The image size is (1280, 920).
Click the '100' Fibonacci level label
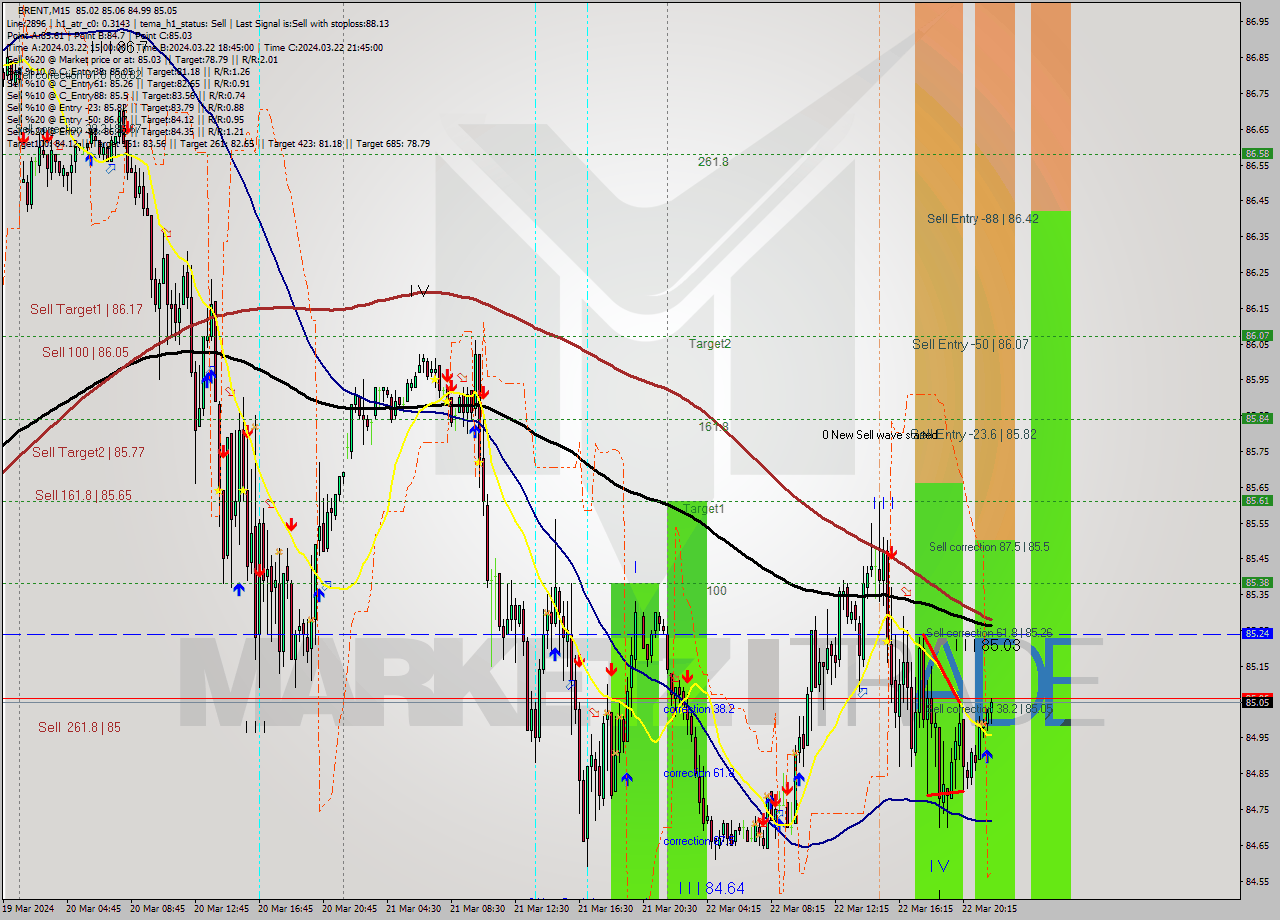[x=717, y=591]
